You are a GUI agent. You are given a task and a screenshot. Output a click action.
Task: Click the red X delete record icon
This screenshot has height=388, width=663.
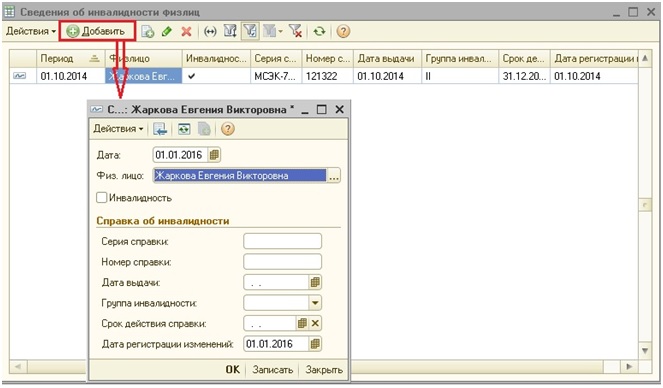(186, 31)
